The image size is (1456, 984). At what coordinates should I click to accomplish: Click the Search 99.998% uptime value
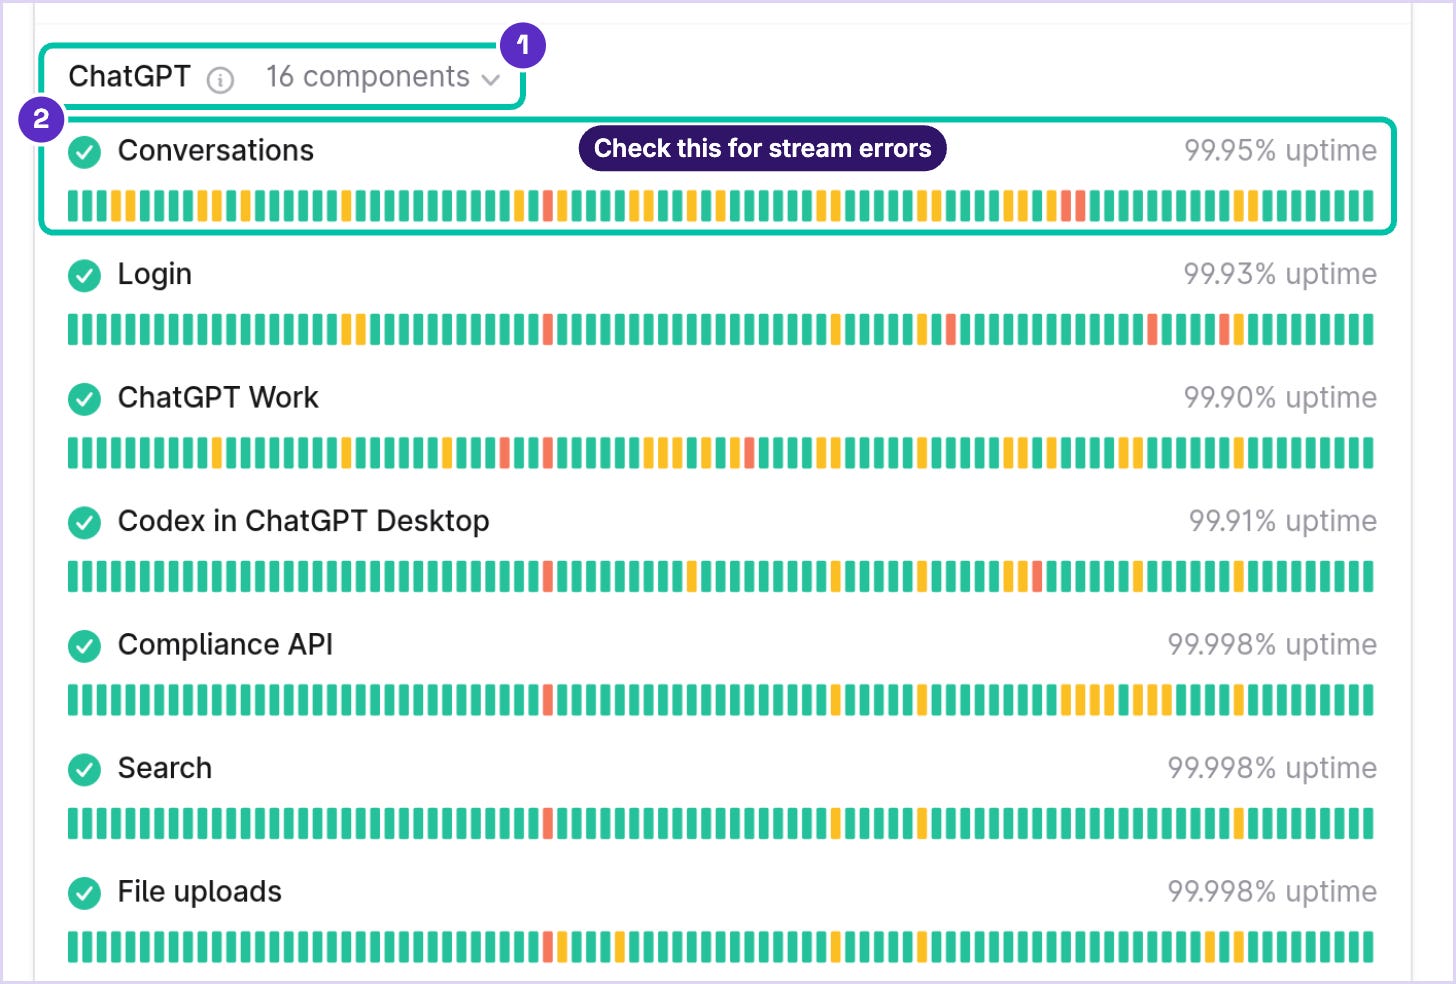1272,768
